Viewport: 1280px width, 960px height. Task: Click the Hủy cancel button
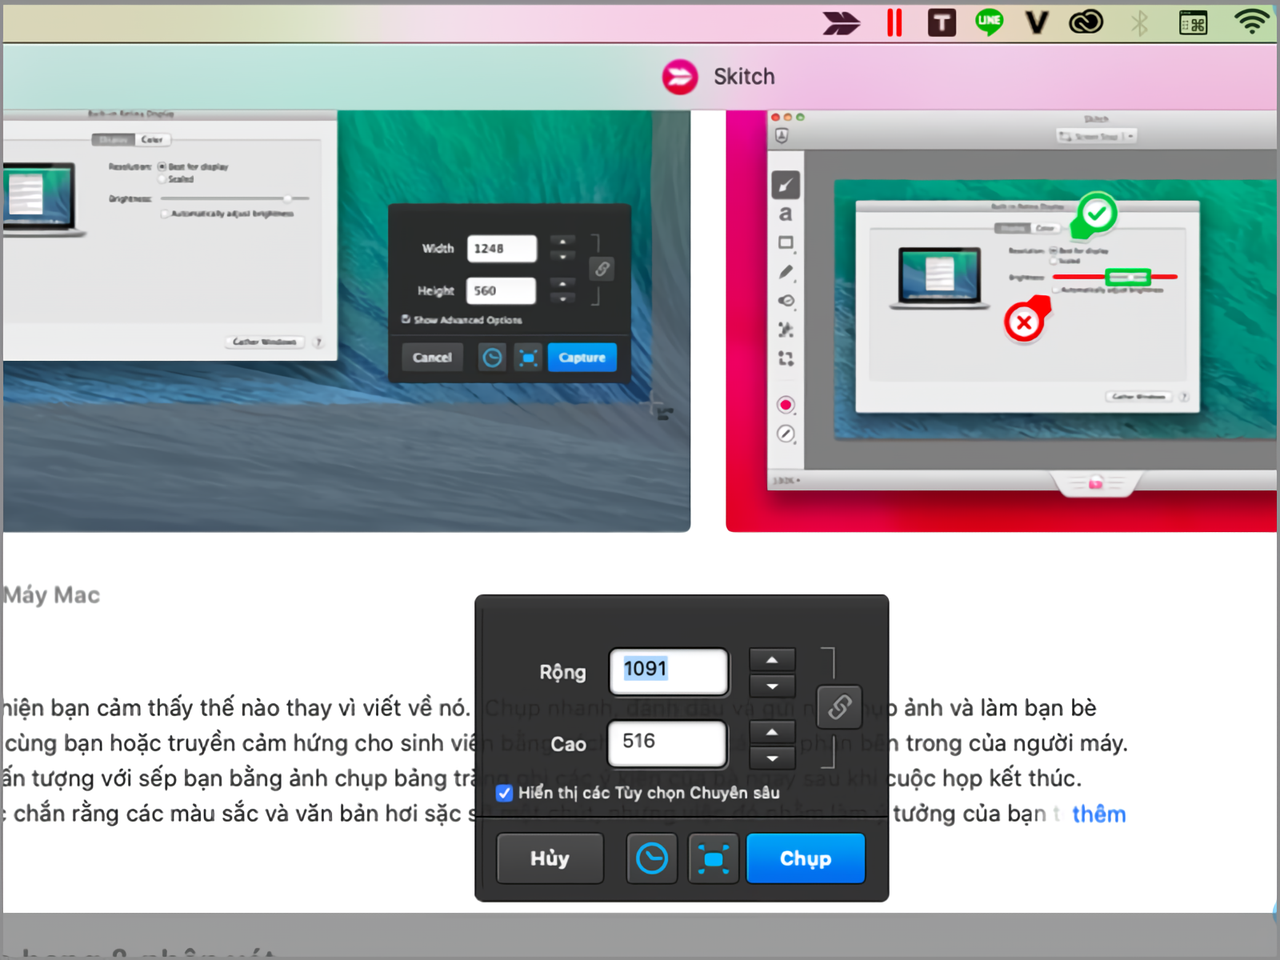coord(550,858)
